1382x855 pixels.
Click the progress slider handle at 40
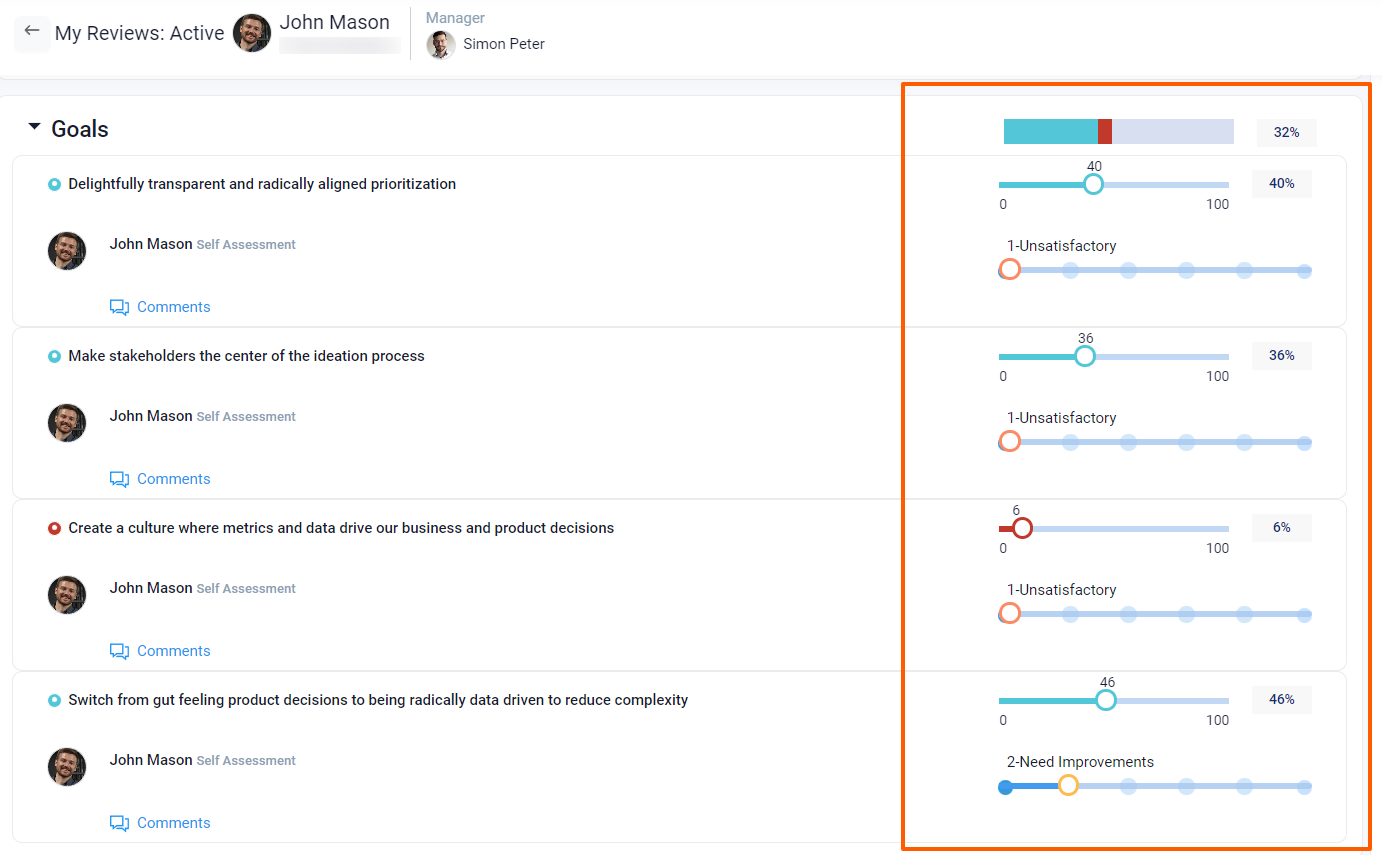pyautogui.click(x=1093, y=185)
